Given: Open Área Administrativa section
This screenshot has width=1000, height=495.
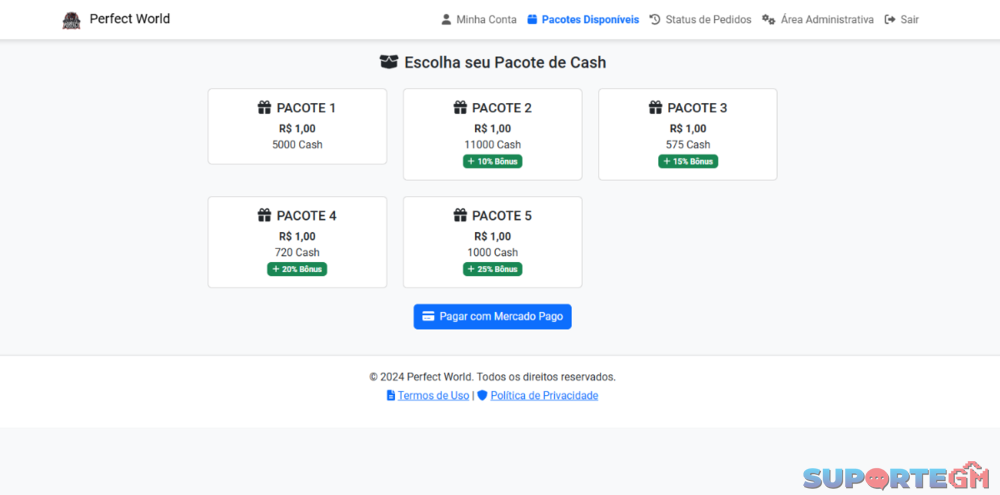Looking at the screenshot, I should click(826, 20).
